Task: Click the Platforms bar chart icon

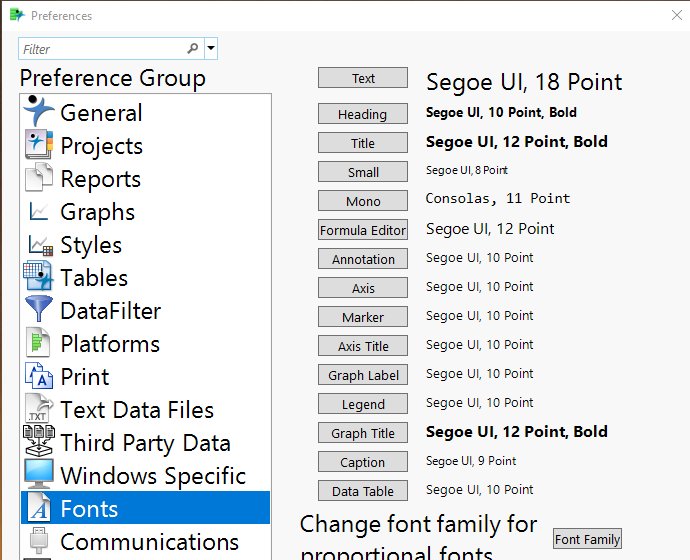Action: [38, 342]
